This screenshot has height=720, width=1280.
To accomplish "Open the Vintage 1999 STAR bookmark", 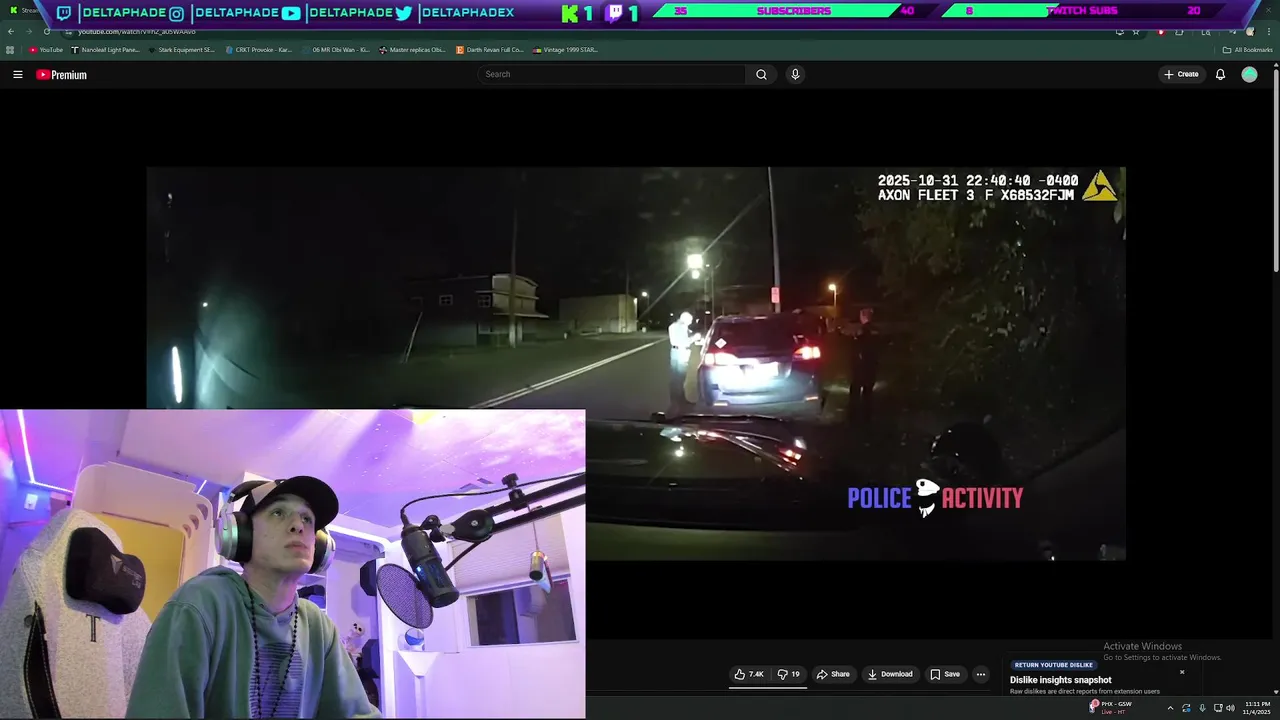I will 565,50.
